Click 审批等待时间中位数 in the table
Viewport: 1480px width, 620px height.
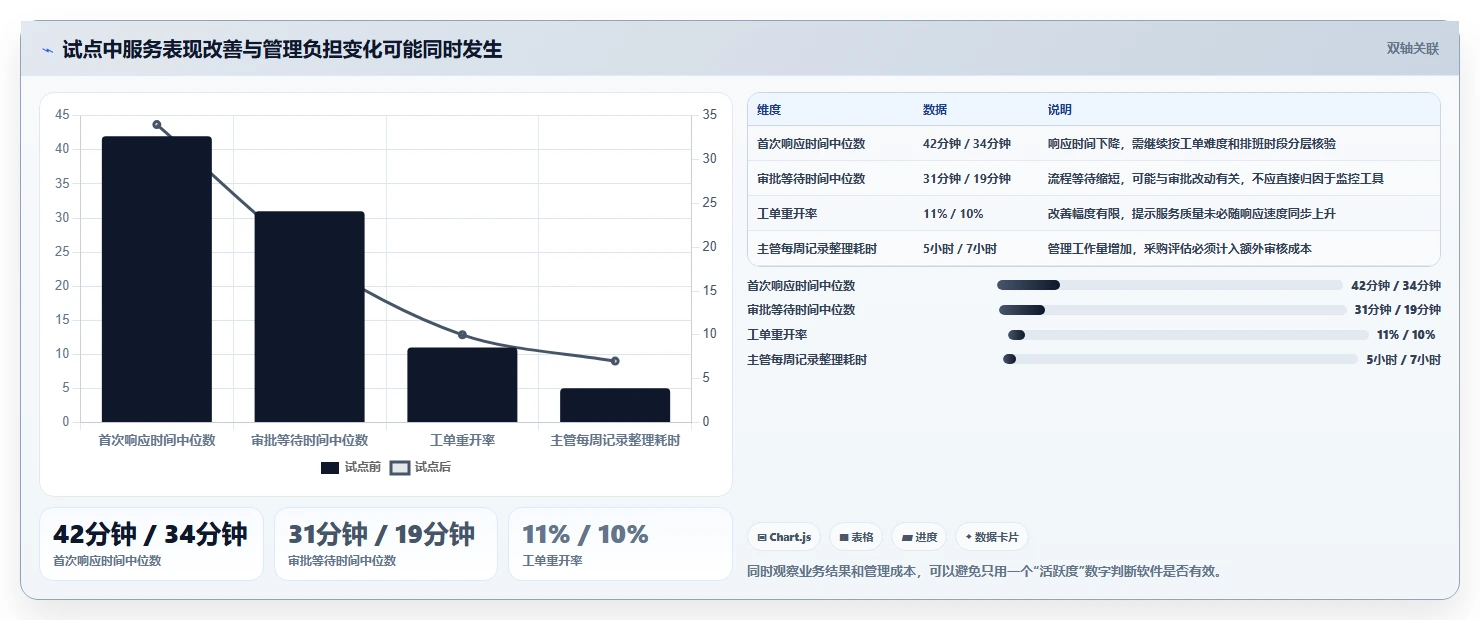pos(811,179)
